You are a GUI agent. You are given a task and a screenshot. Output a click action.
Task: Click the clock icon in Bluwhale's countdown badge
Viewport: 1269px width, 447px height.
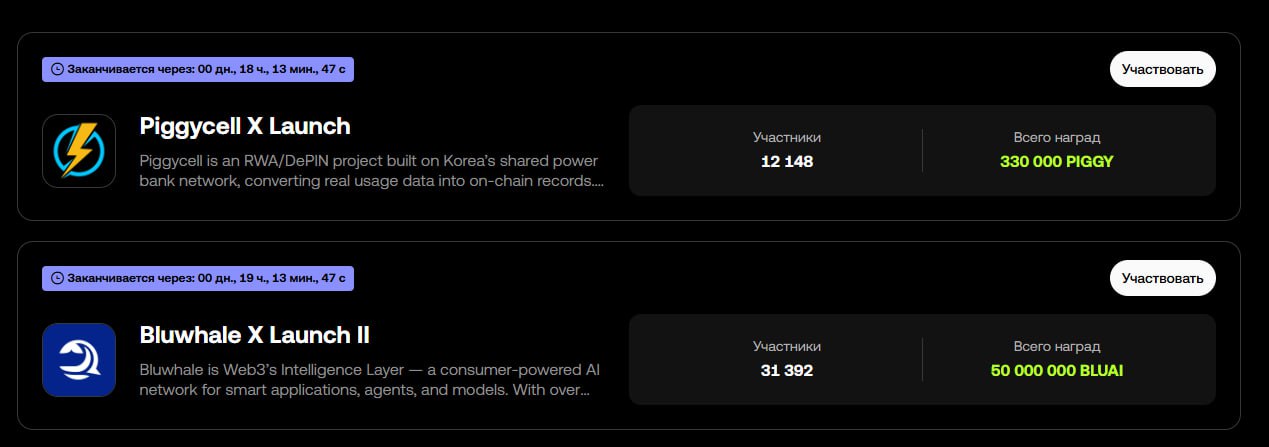click(57, 278)
